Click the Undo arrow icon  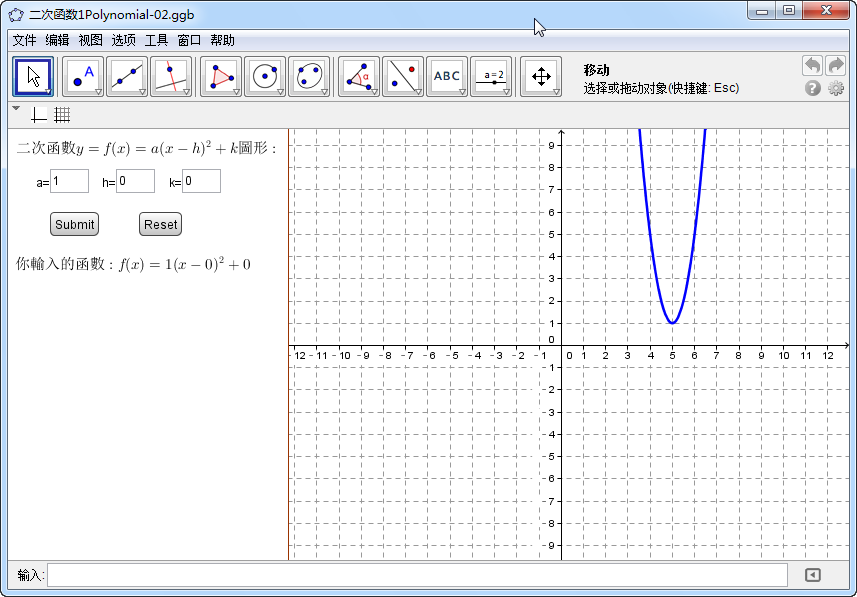point(812,66)
